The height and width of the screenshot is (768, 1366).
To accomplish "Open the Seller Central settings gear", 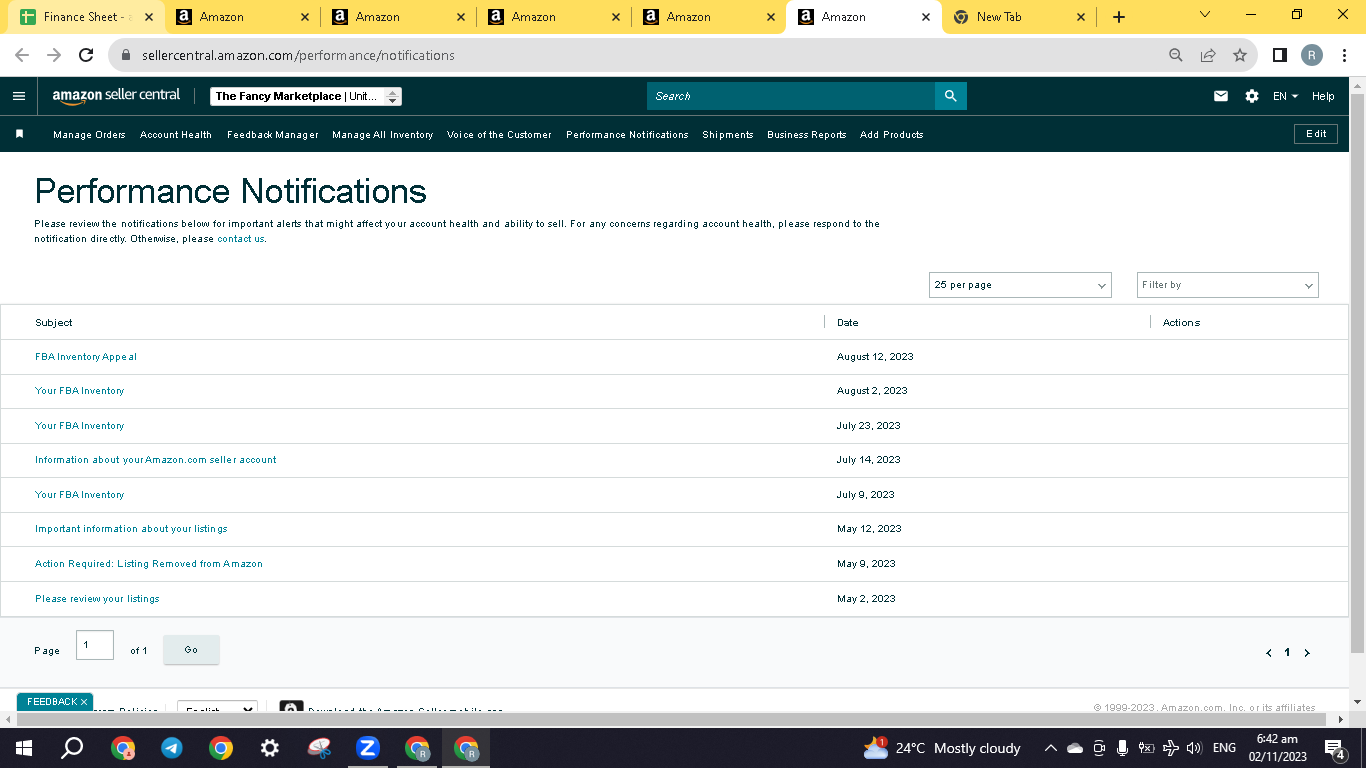I will (x=1252, y=96).
